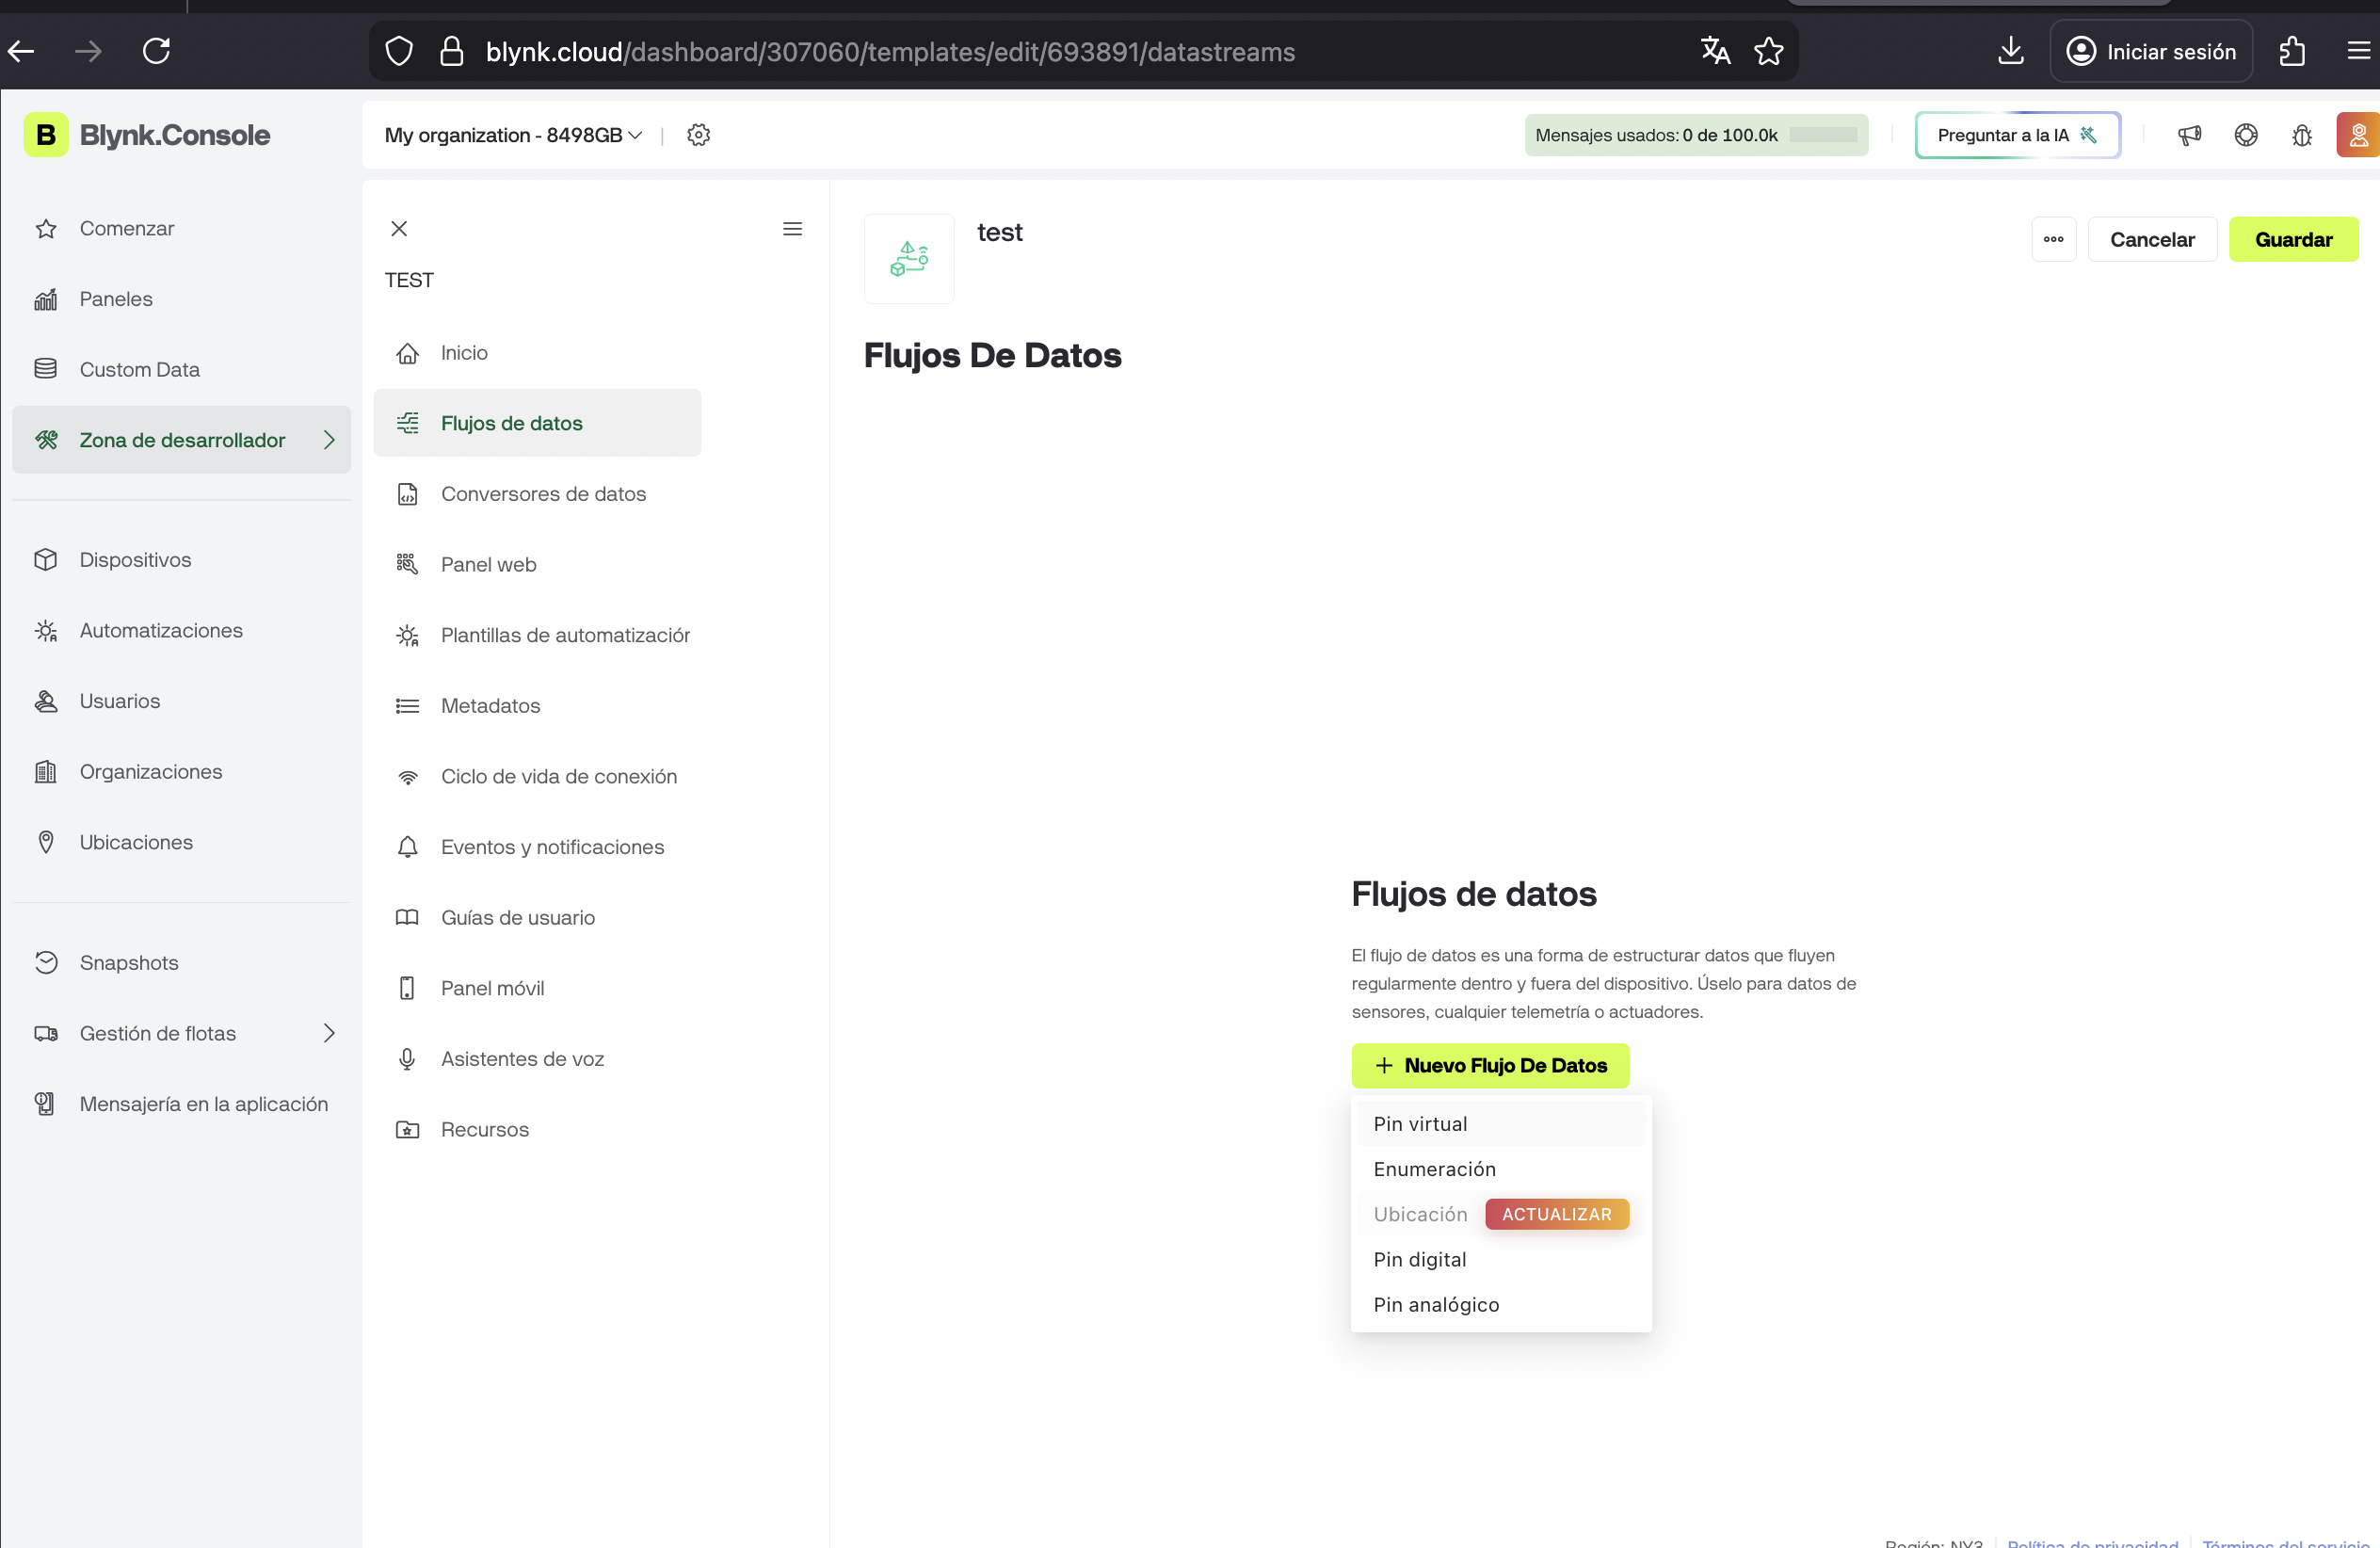2380x1548 pixels.
Task: Click the organization settings gear icon
Action: click(x=698, y=135)
